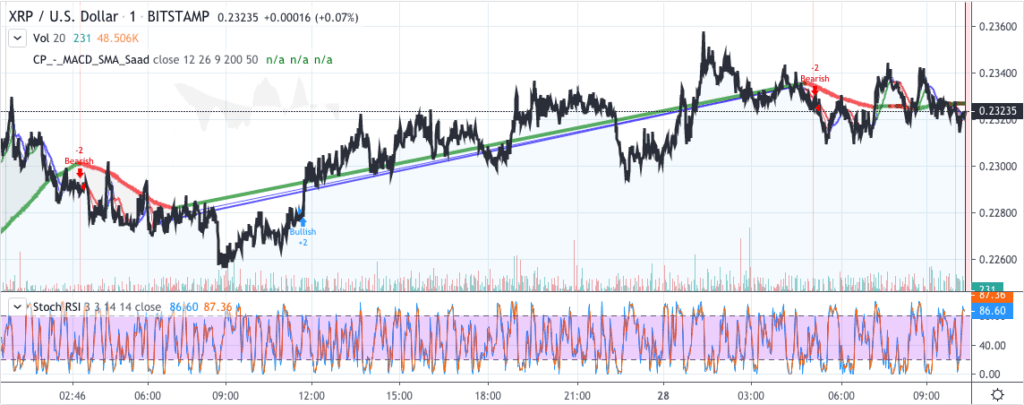Open chart settings gear icon
1024x405 pixels.
tap(997, 395)
